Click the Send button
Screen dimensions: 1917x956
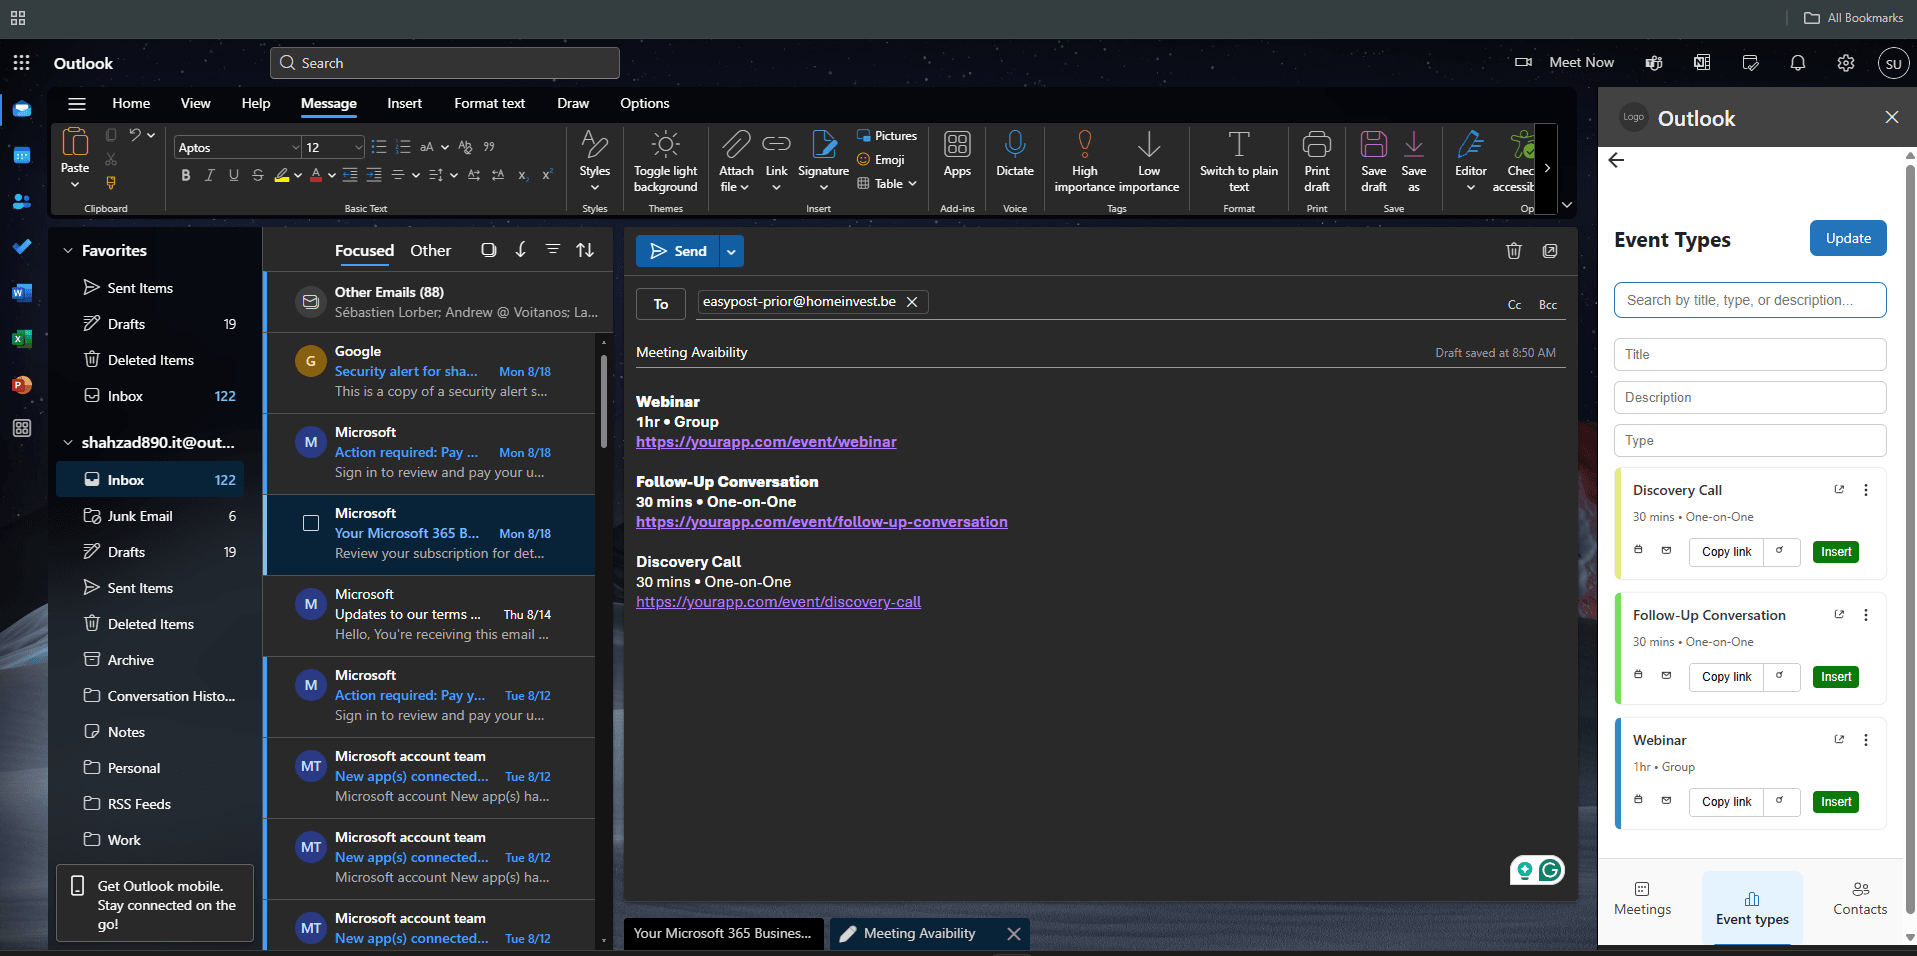[678, 251]
